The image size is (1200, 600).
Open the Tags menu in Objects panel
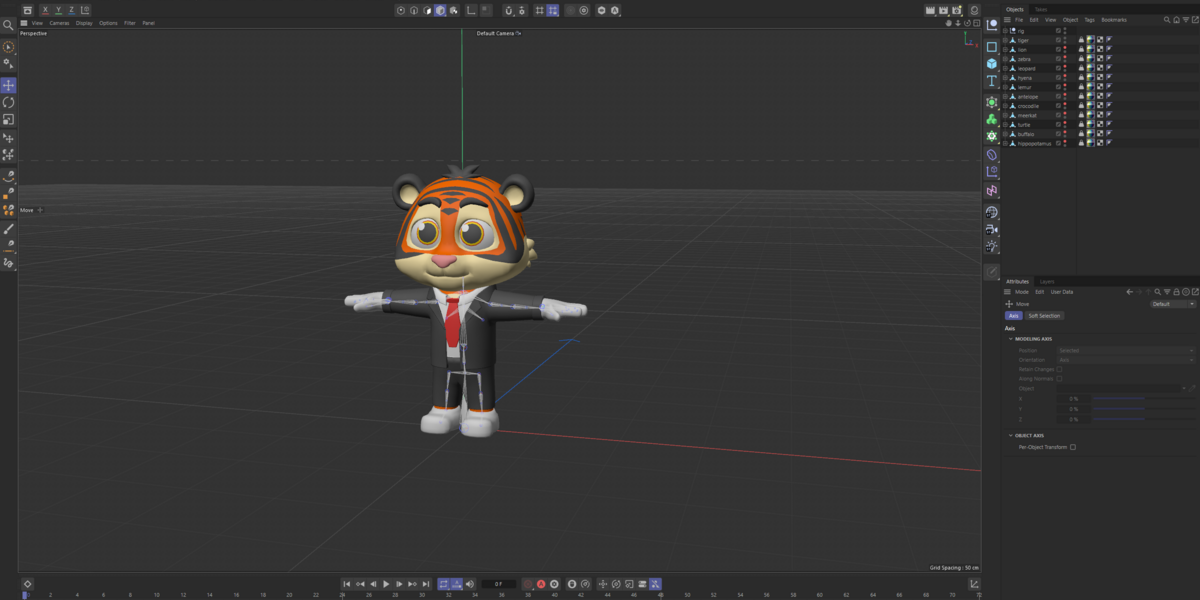coord(1089,19)
